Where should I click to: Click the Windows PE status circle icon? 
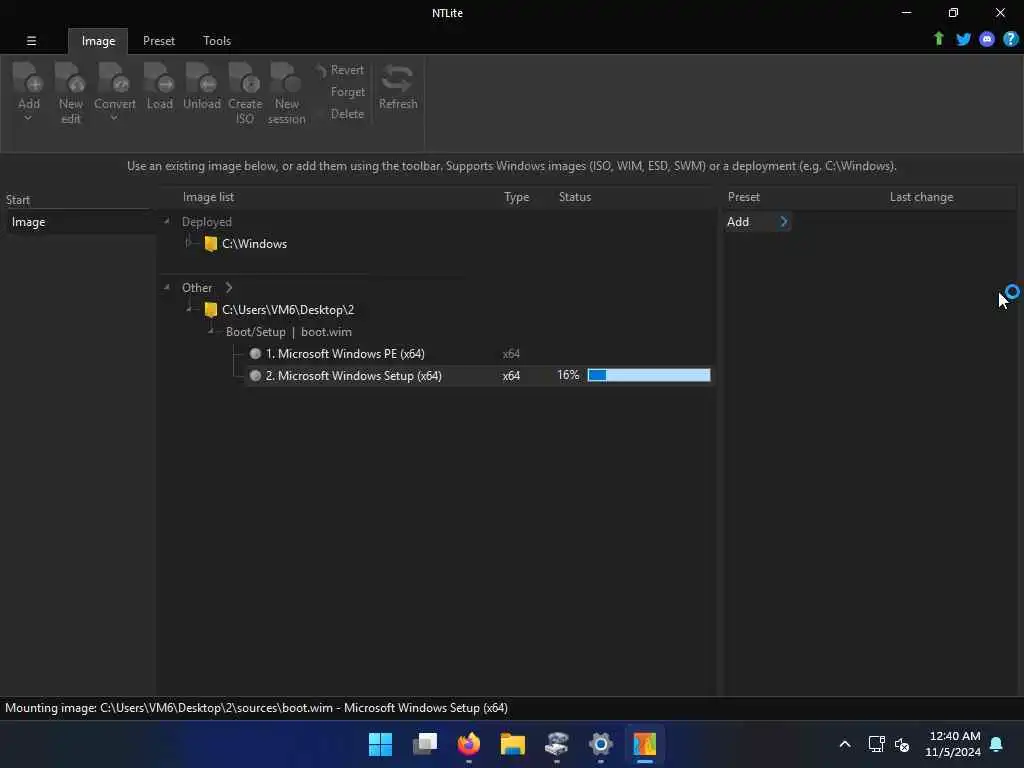tap(255, 353)
